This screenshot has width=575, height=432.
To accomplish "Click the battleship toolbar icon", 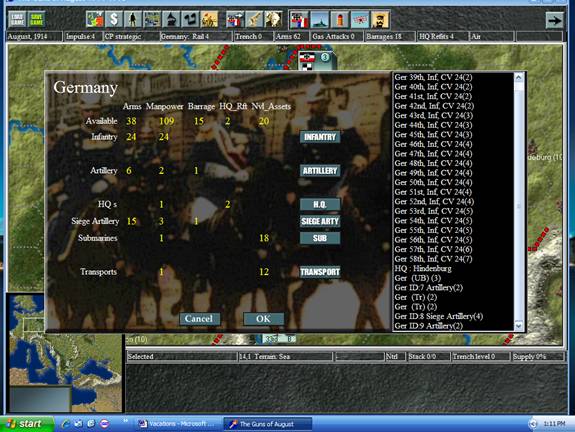I will [x=319, y=19].
